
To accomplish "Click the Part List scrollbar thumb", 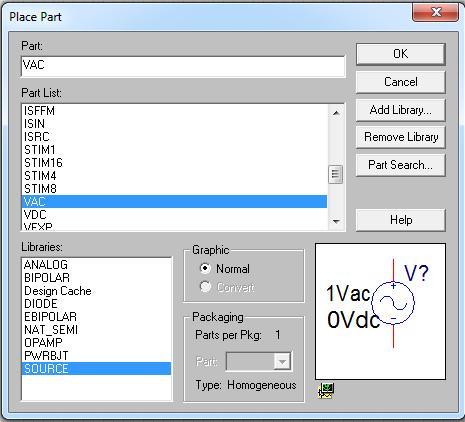I will click(x=335, y=174).
